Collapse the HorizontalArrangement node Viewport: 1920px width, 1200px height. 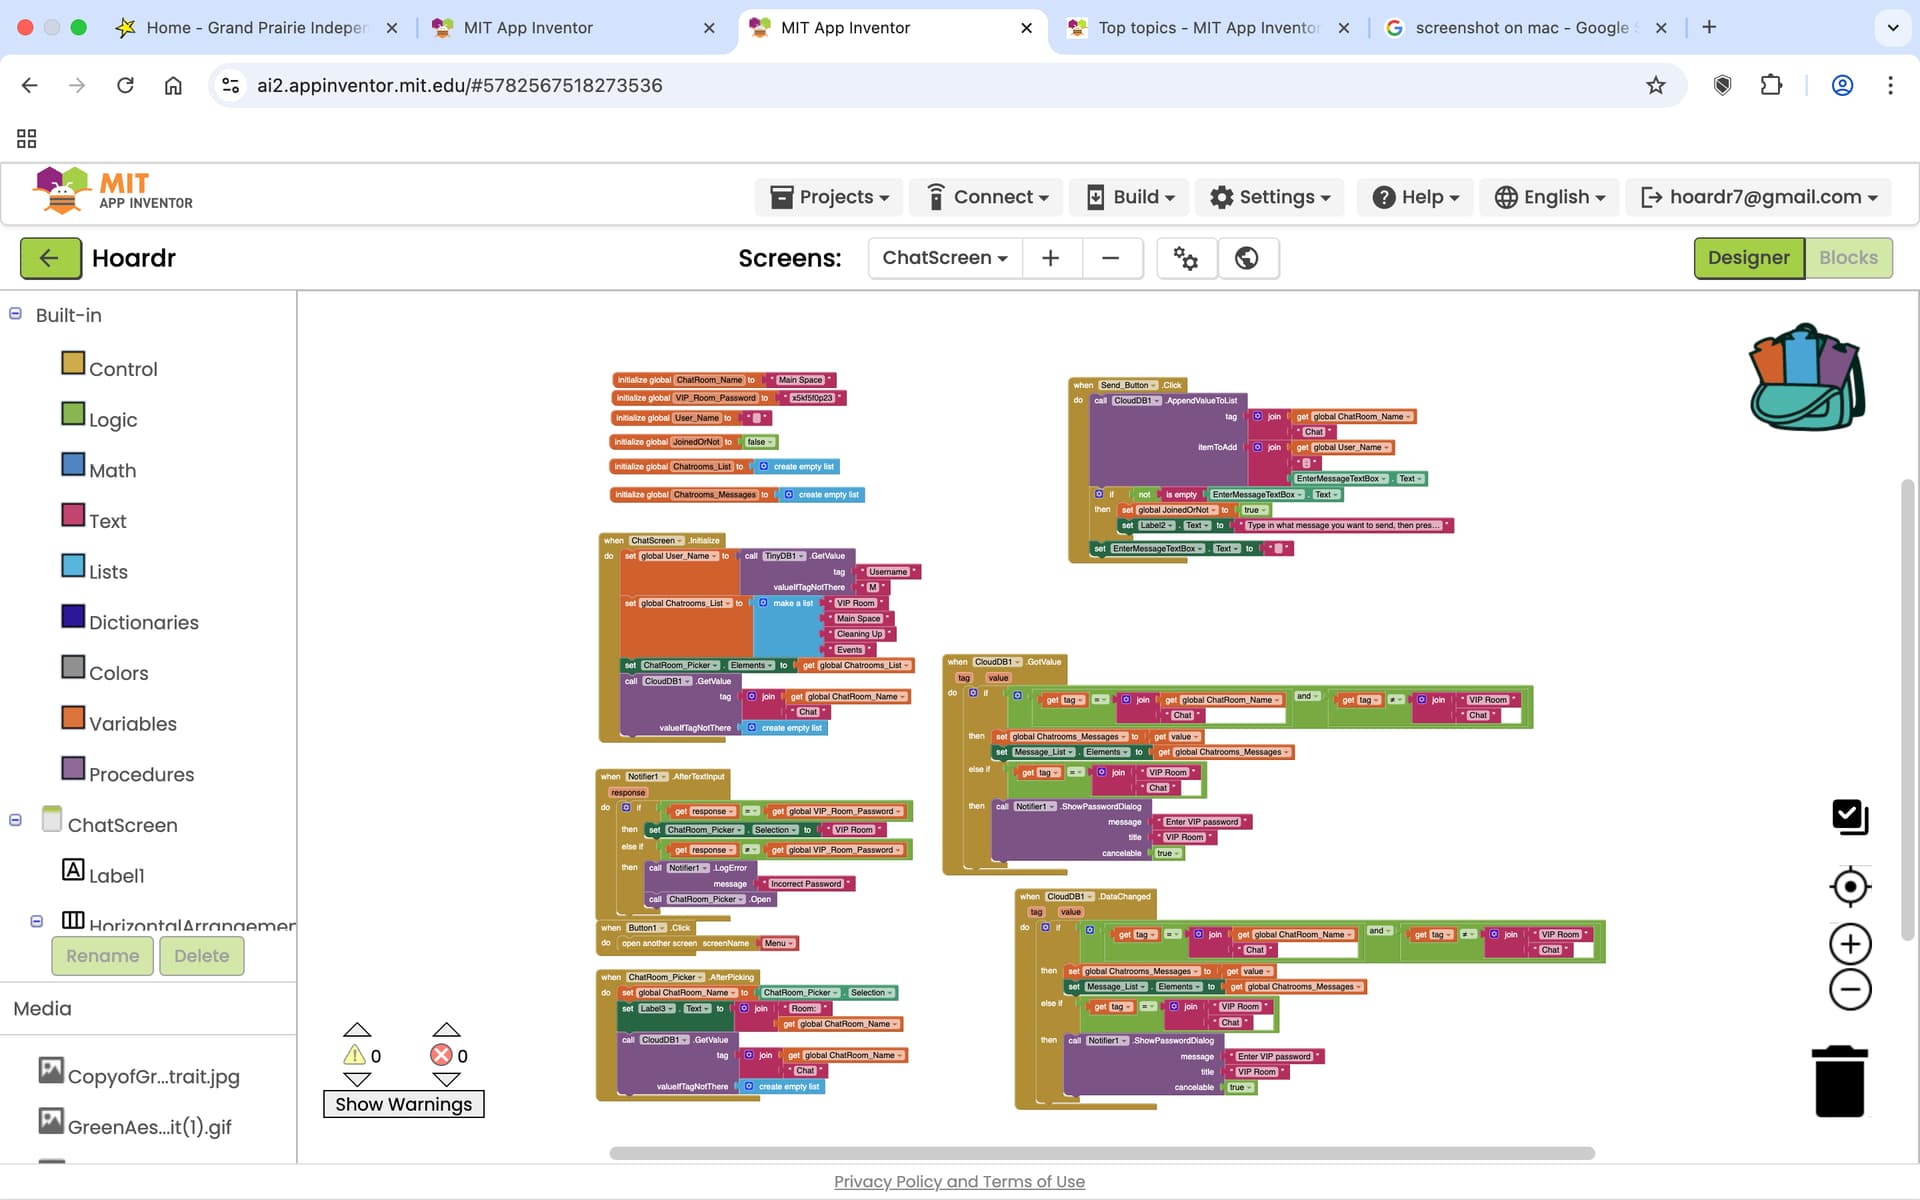(37, 921)
